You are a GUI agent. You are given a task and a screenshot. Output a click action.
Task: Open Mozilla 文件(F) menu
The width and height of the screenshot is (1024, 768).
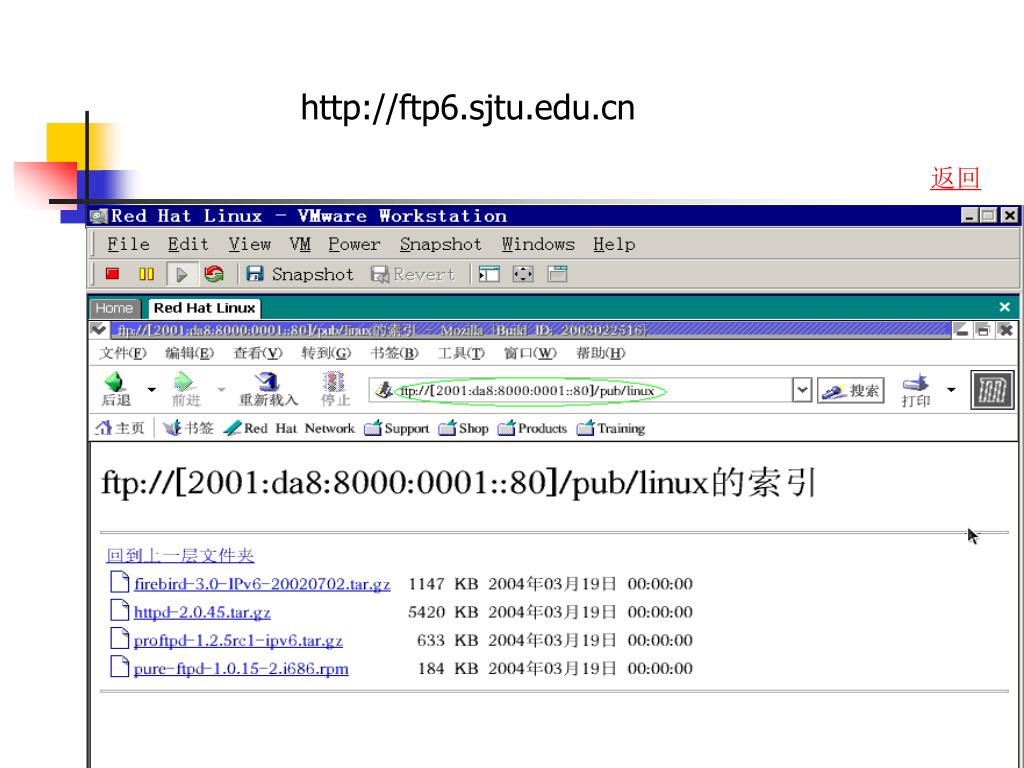pos(123,353)
